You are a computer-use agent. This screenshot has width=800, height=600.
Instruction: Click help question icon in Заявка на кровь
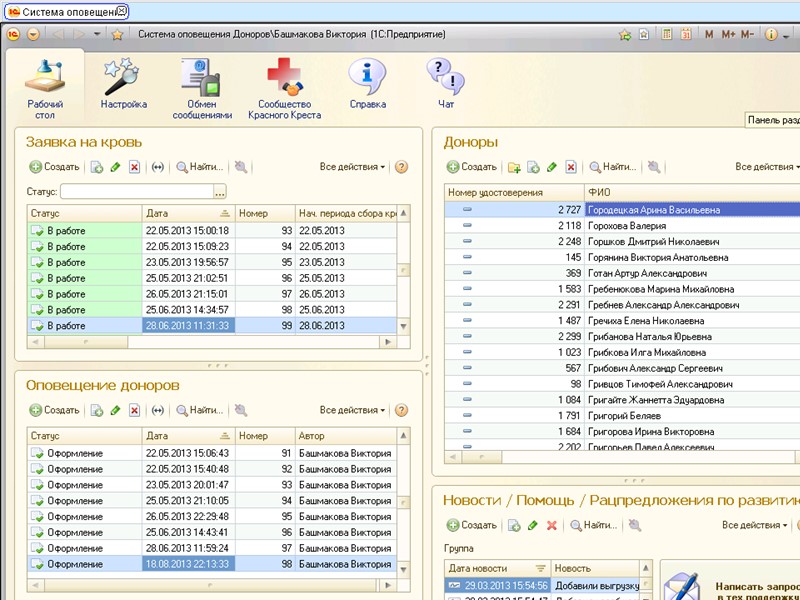(x=401, y=168)
